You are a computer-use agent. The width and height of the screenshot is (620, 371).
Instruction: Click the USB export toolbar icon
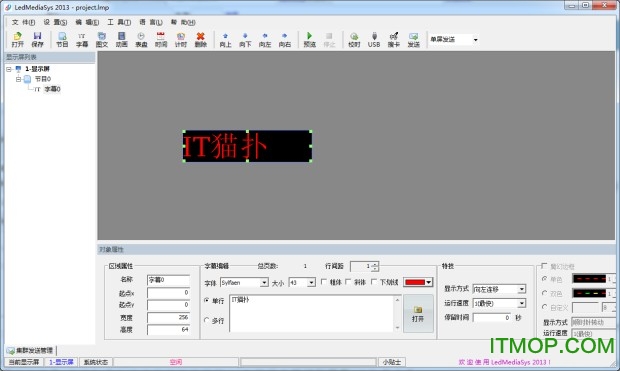coord(374,40)
